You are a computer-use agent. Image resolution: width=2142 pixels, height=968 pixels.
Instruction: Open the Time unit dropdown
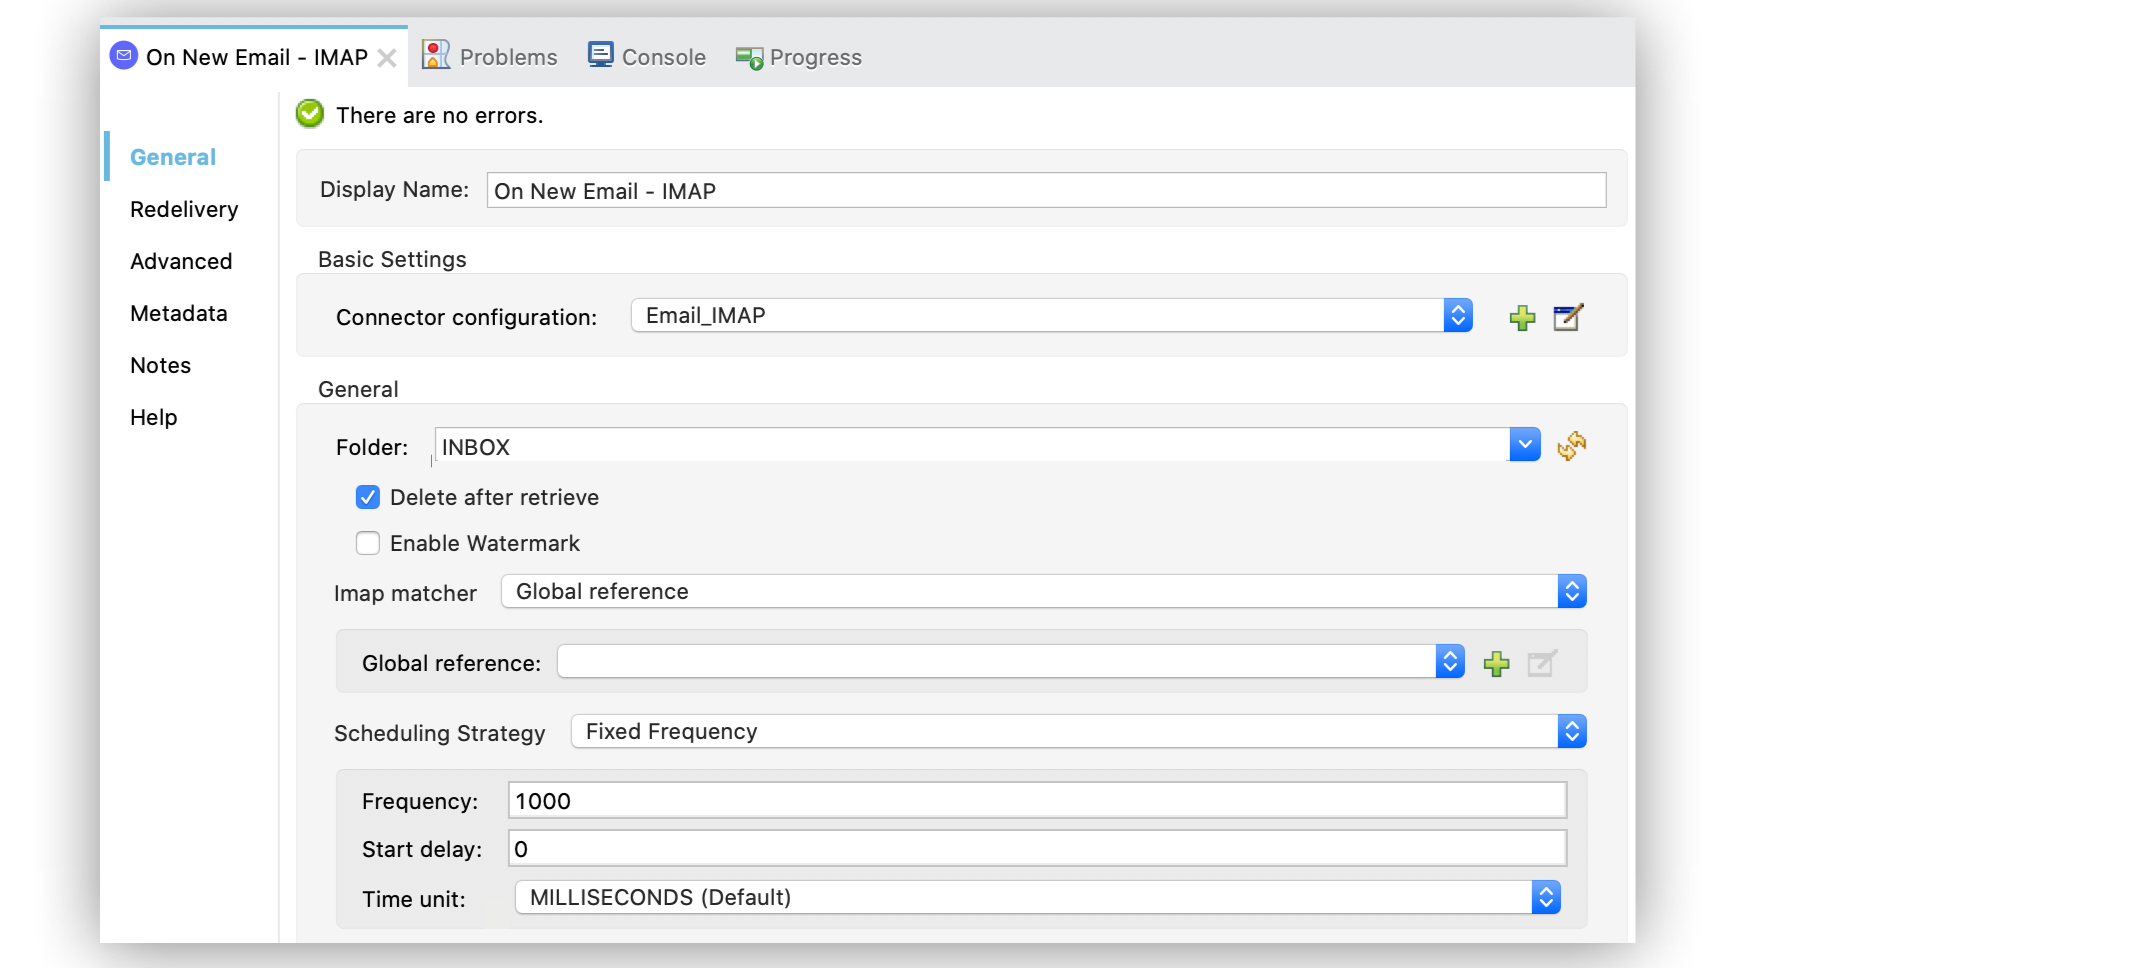[x=1546, y=897]
